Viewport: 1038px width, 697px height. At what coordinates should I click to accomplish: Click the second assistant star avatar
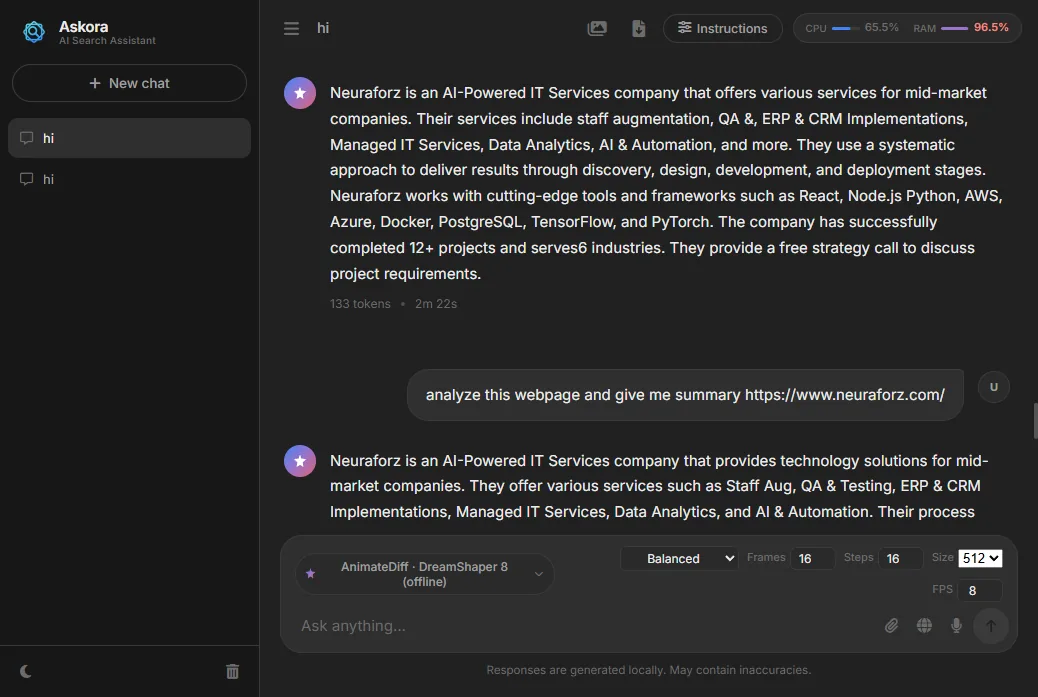[x=300, y=461]
